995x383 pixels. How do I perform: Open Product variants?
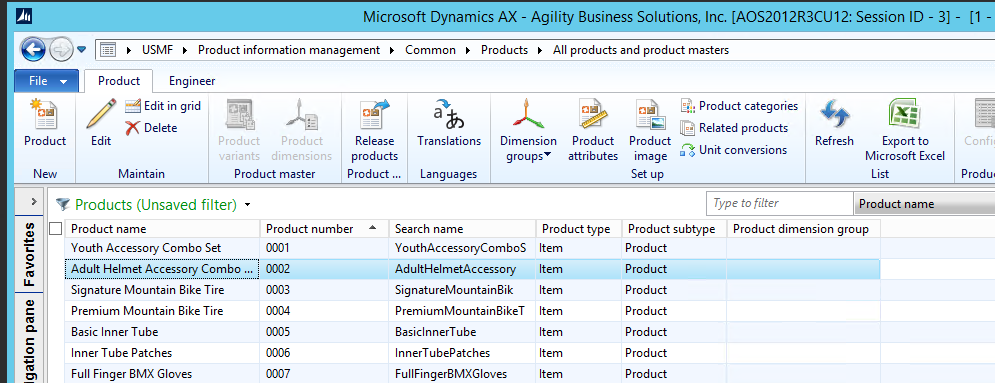[239, 130]
